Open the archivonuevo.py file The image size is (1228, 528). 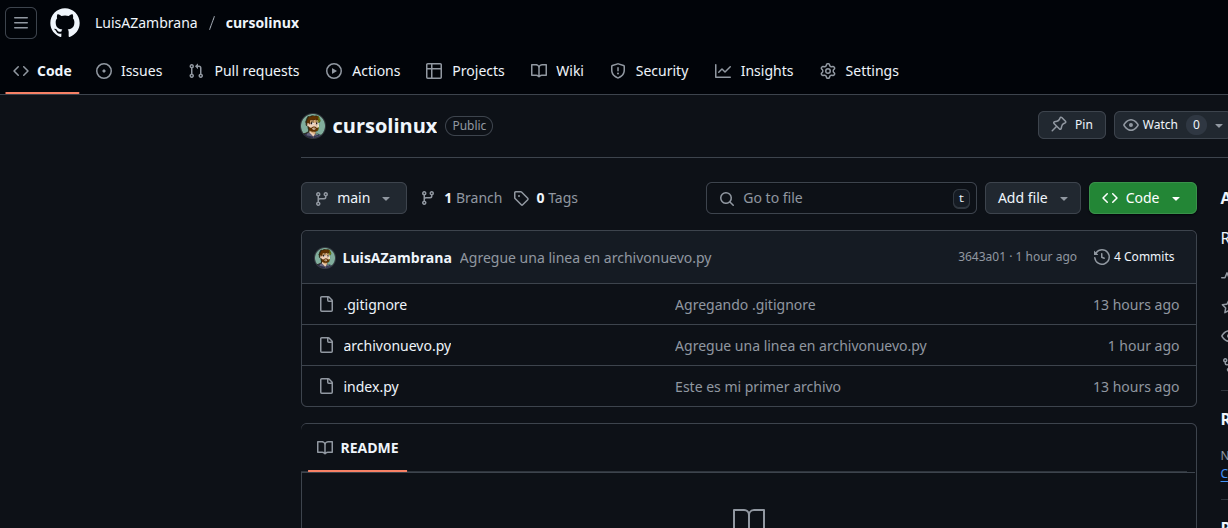coord(397,346)
